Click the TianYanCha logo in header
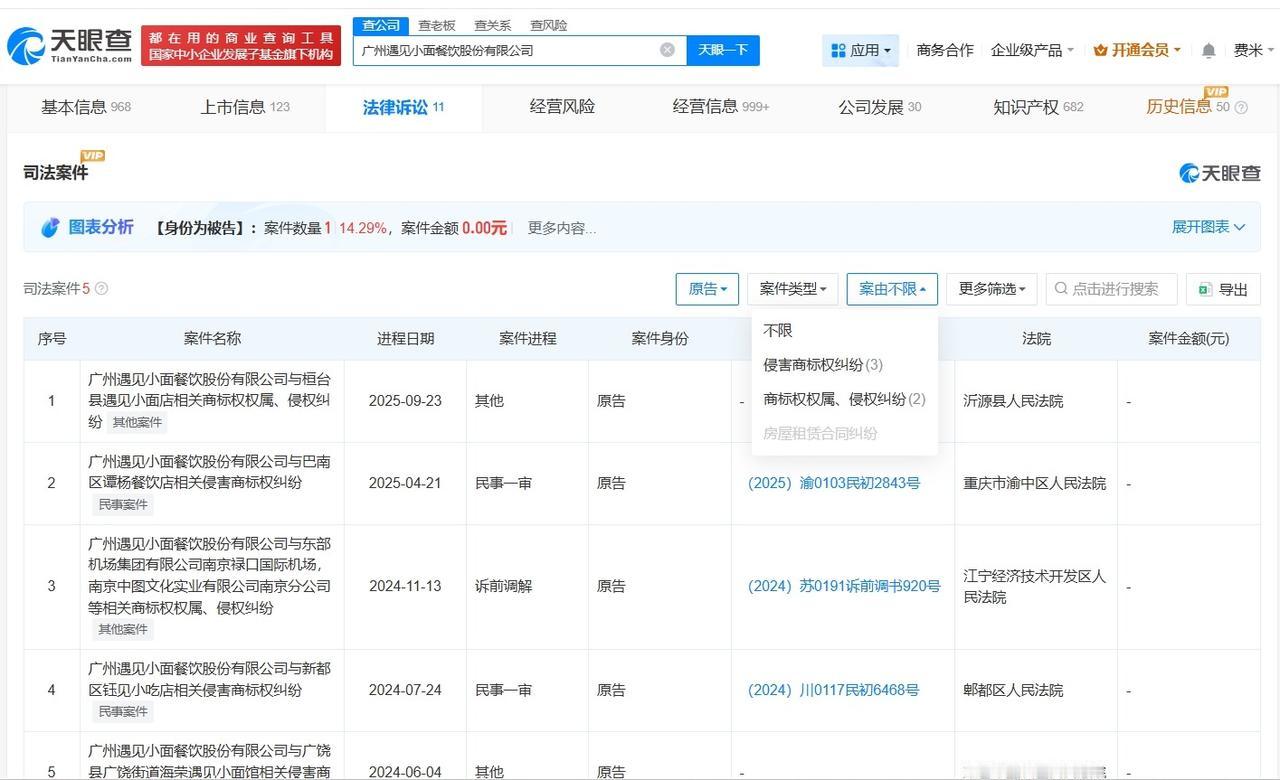This screenshot has height=780, width=1280. point(70,46)
